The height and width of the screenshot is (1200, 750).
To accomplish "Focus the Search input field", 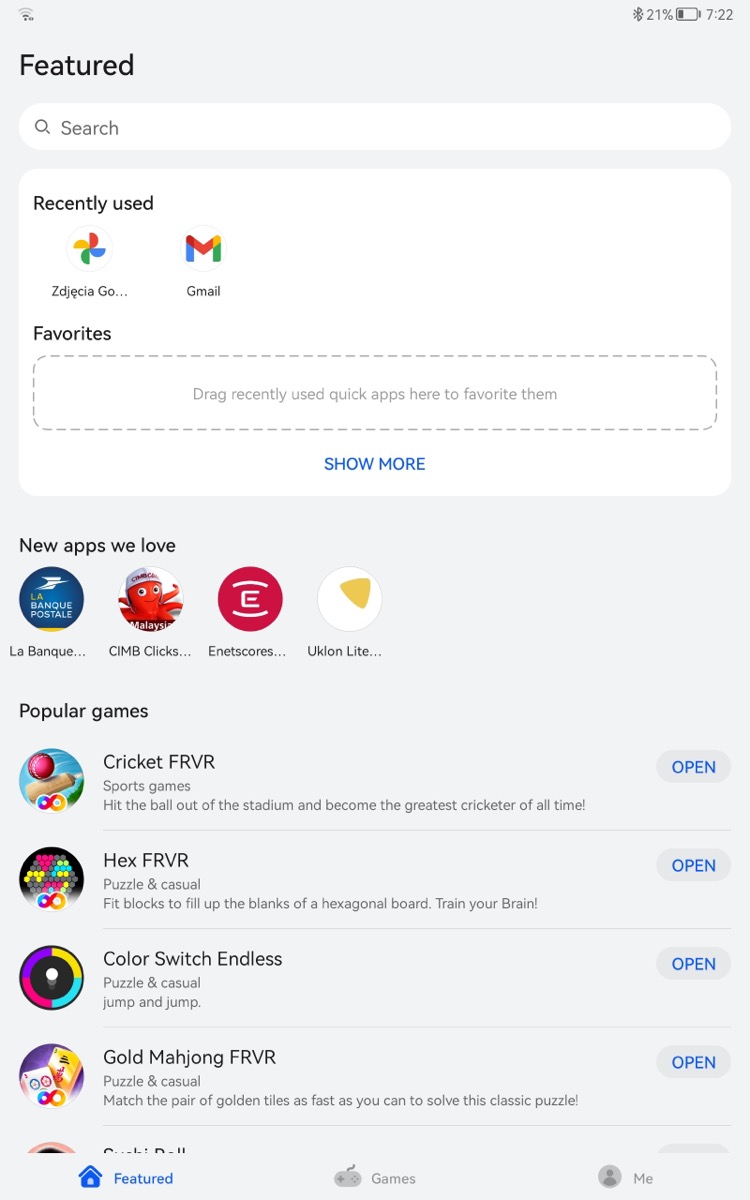I will (x=375, y=127).
